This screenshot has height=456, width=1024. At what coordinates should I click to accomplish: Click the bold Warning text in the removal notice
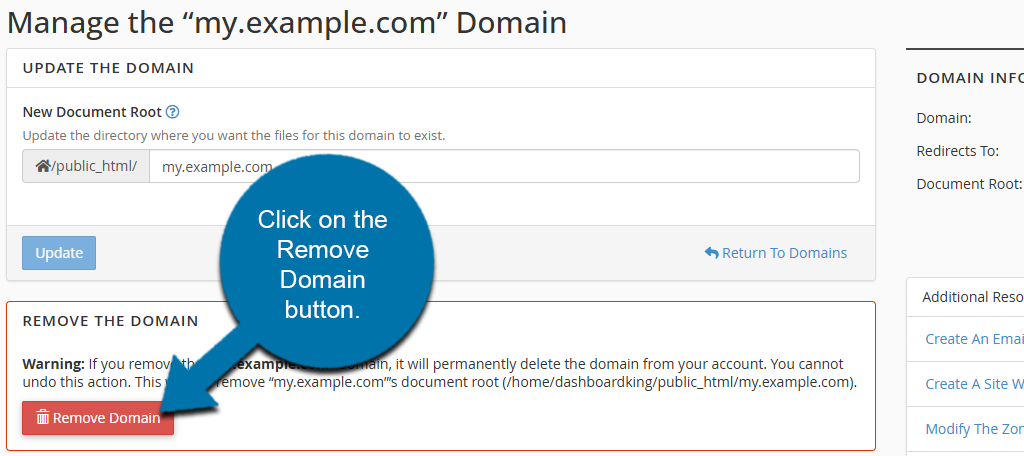53,364
